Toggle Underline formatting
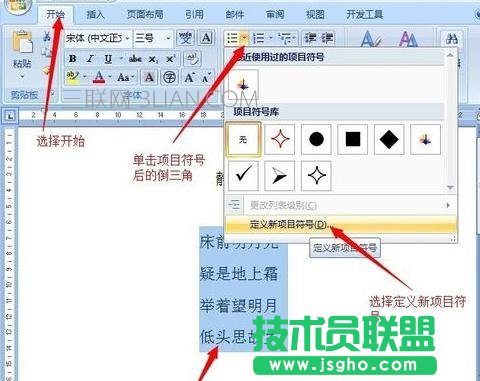 coord(108,59)
